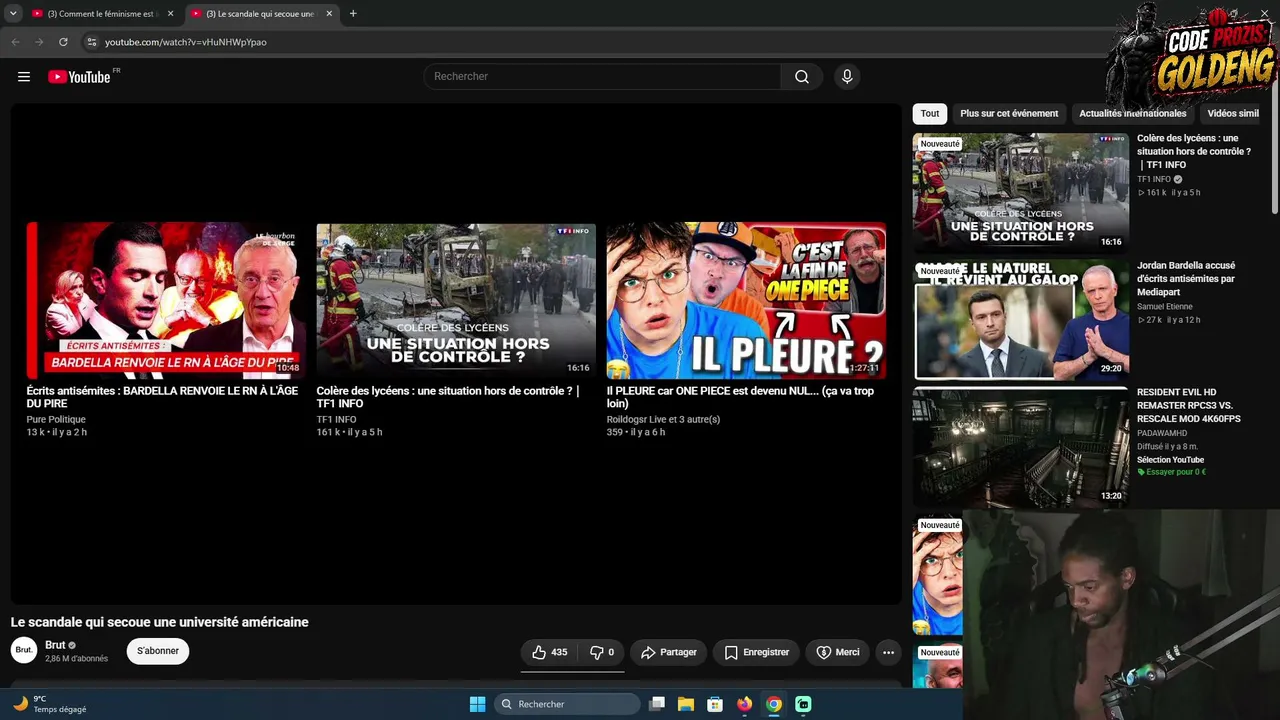Subscribe with the S'abonner button
This screenshot has height=720, width=1280.
pyautogui.click(x=158, y=651)
